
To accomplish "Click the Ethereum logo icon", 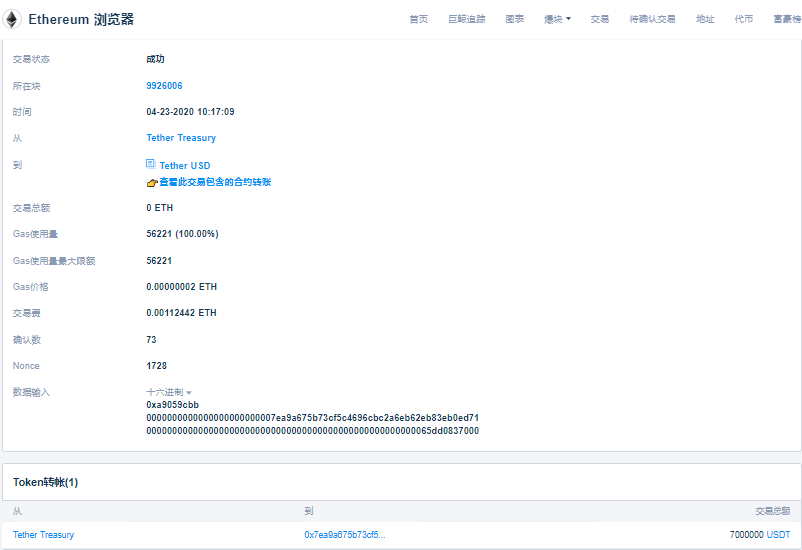I will point(12,19).
